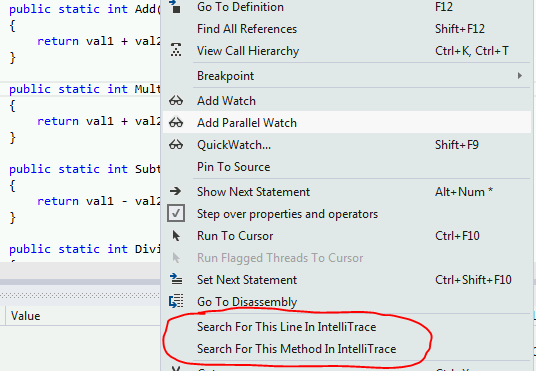Screen dimensions: 536x371
Task: Click return statement inside Add method
Action: [99, 41]
